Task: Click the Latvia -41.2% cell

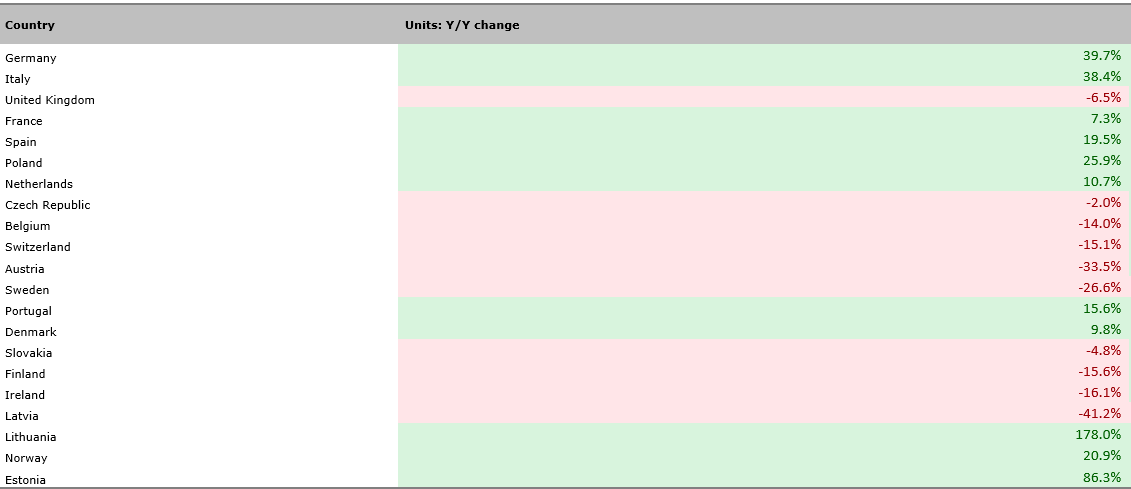Action: coord(1099,414)
